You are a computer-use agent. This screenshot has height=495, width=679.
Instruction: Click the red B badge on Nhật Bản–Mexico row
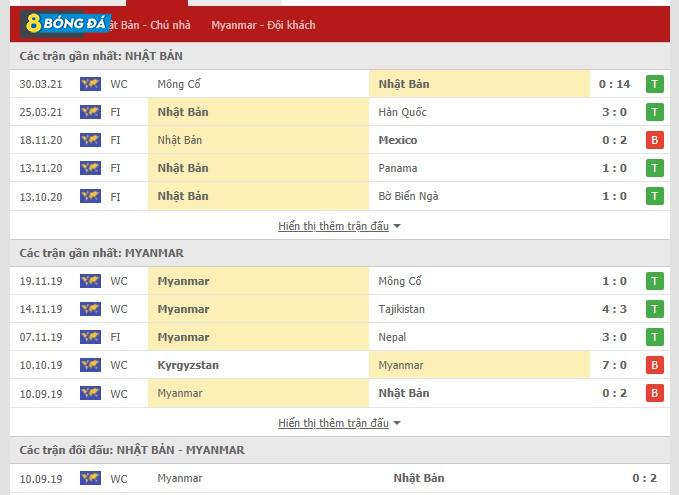coord(654,140)
